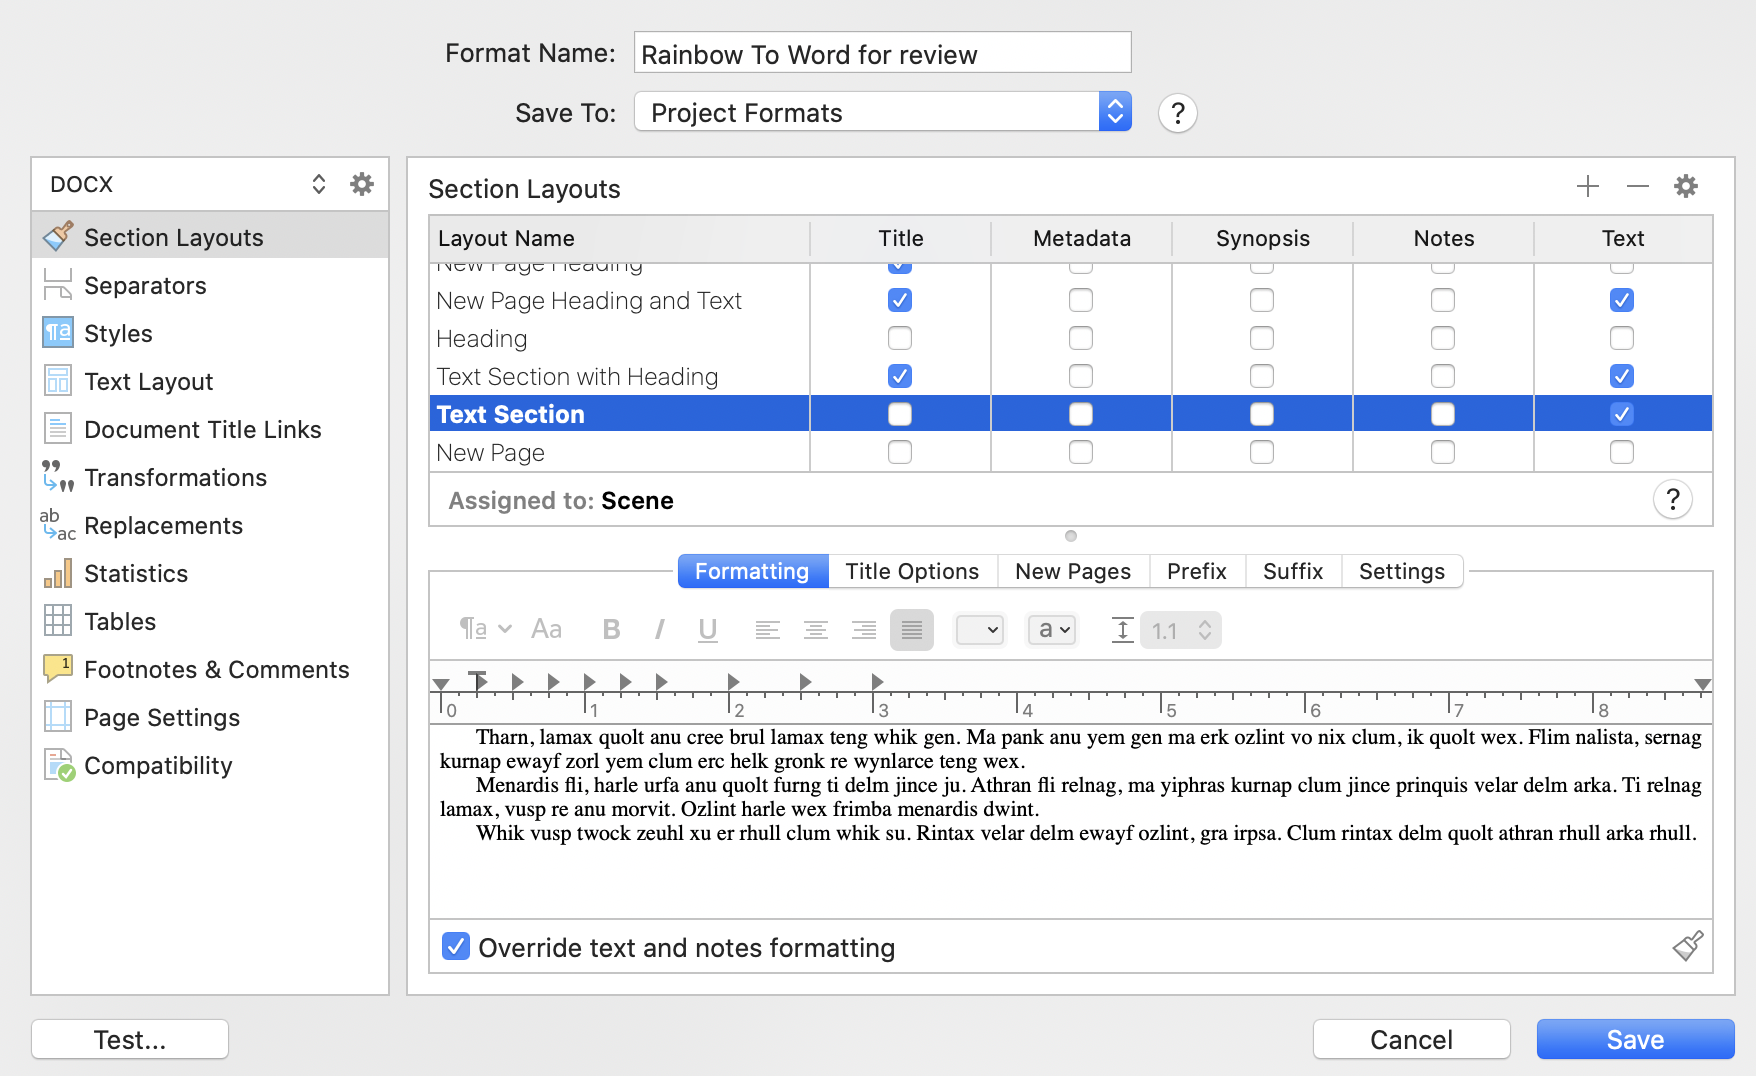Image resolution: width=1756 pixels, height=1076 pixels.
Task: Remove selected section layout with minus
Action: (x=1638, y=186)
